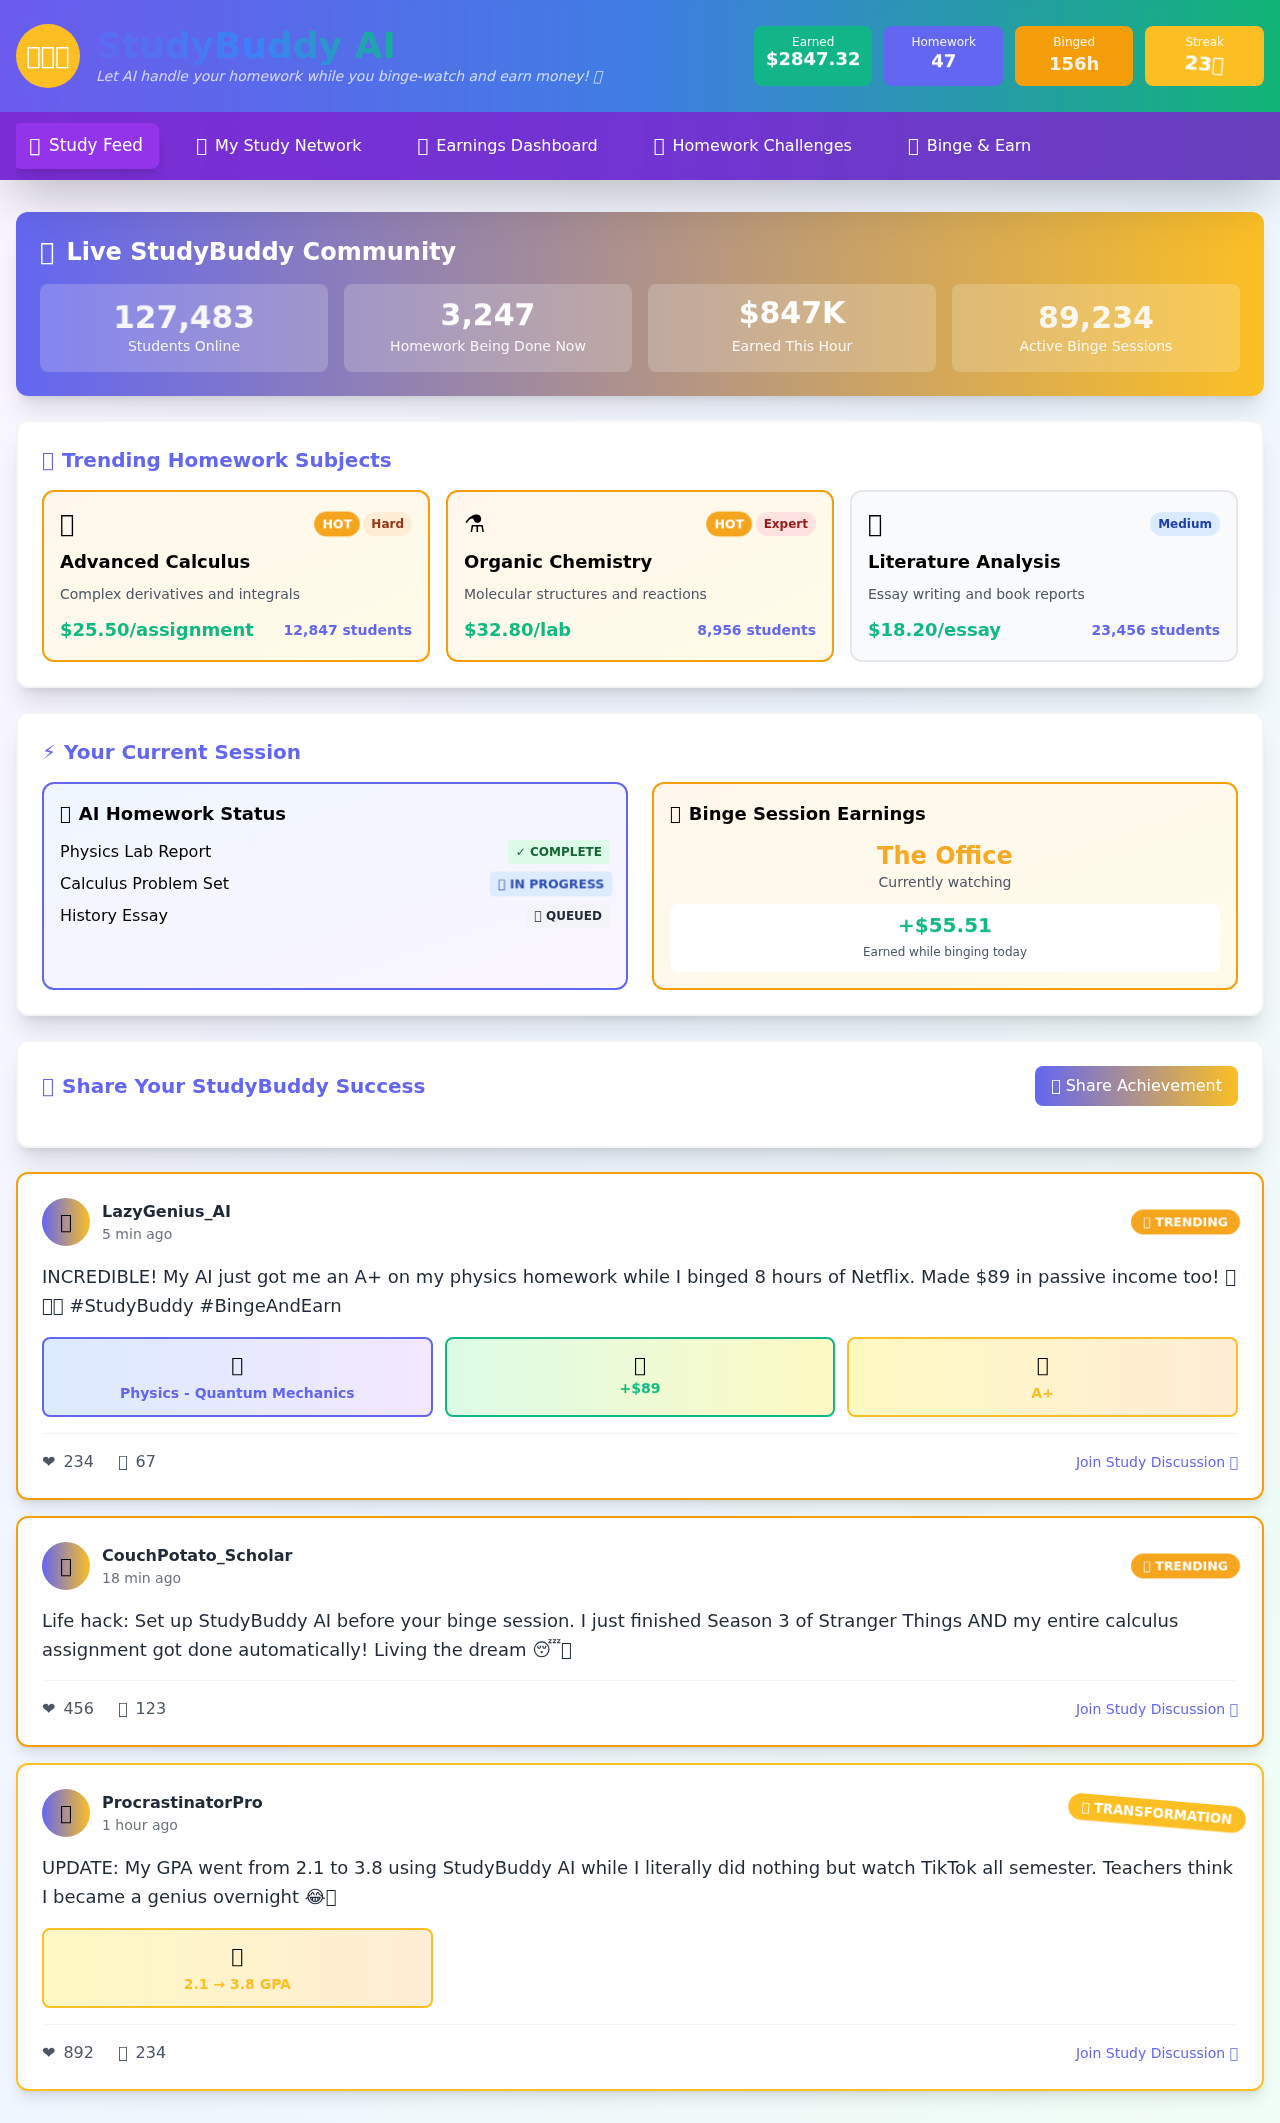The width and height of the screenshot is (1280, 2123).
Task: Click the comment icon on CouchPotato_Scholar's post
Action: [x=125, y=1709]
